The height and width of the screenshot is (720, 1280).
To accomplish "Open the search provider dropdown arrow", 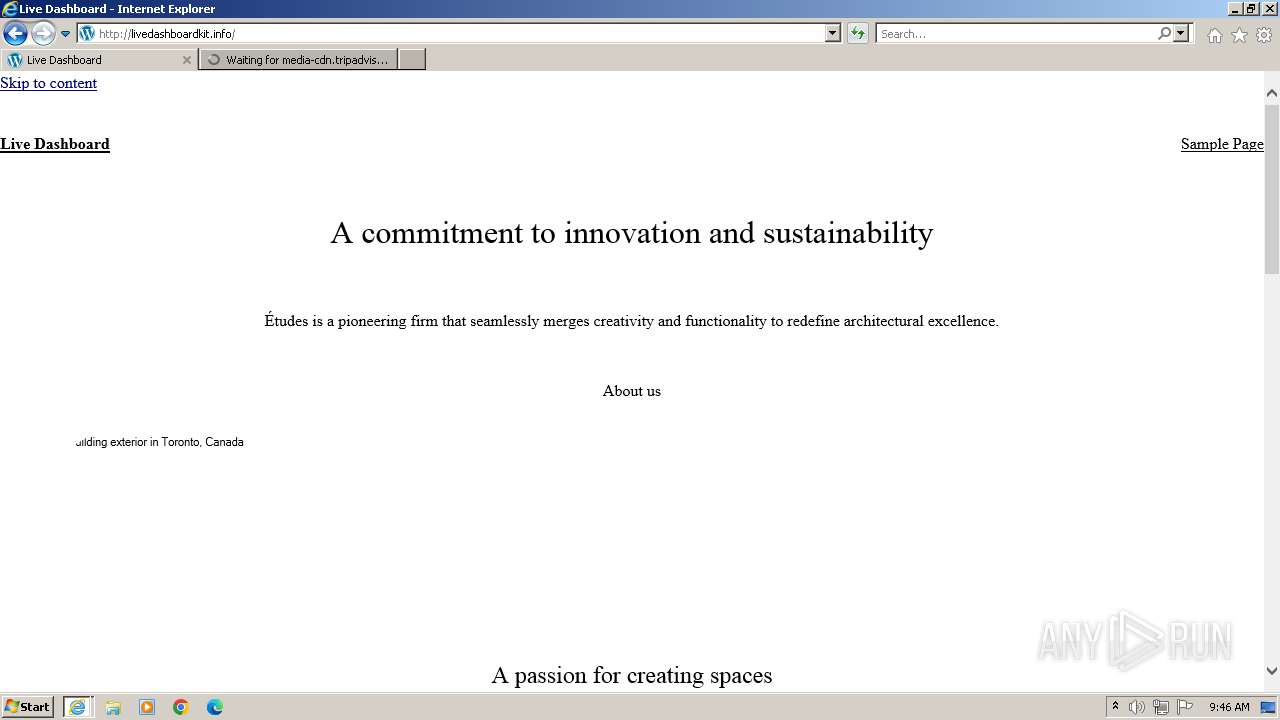I will pyautogui.click(x=1181, y=33).
